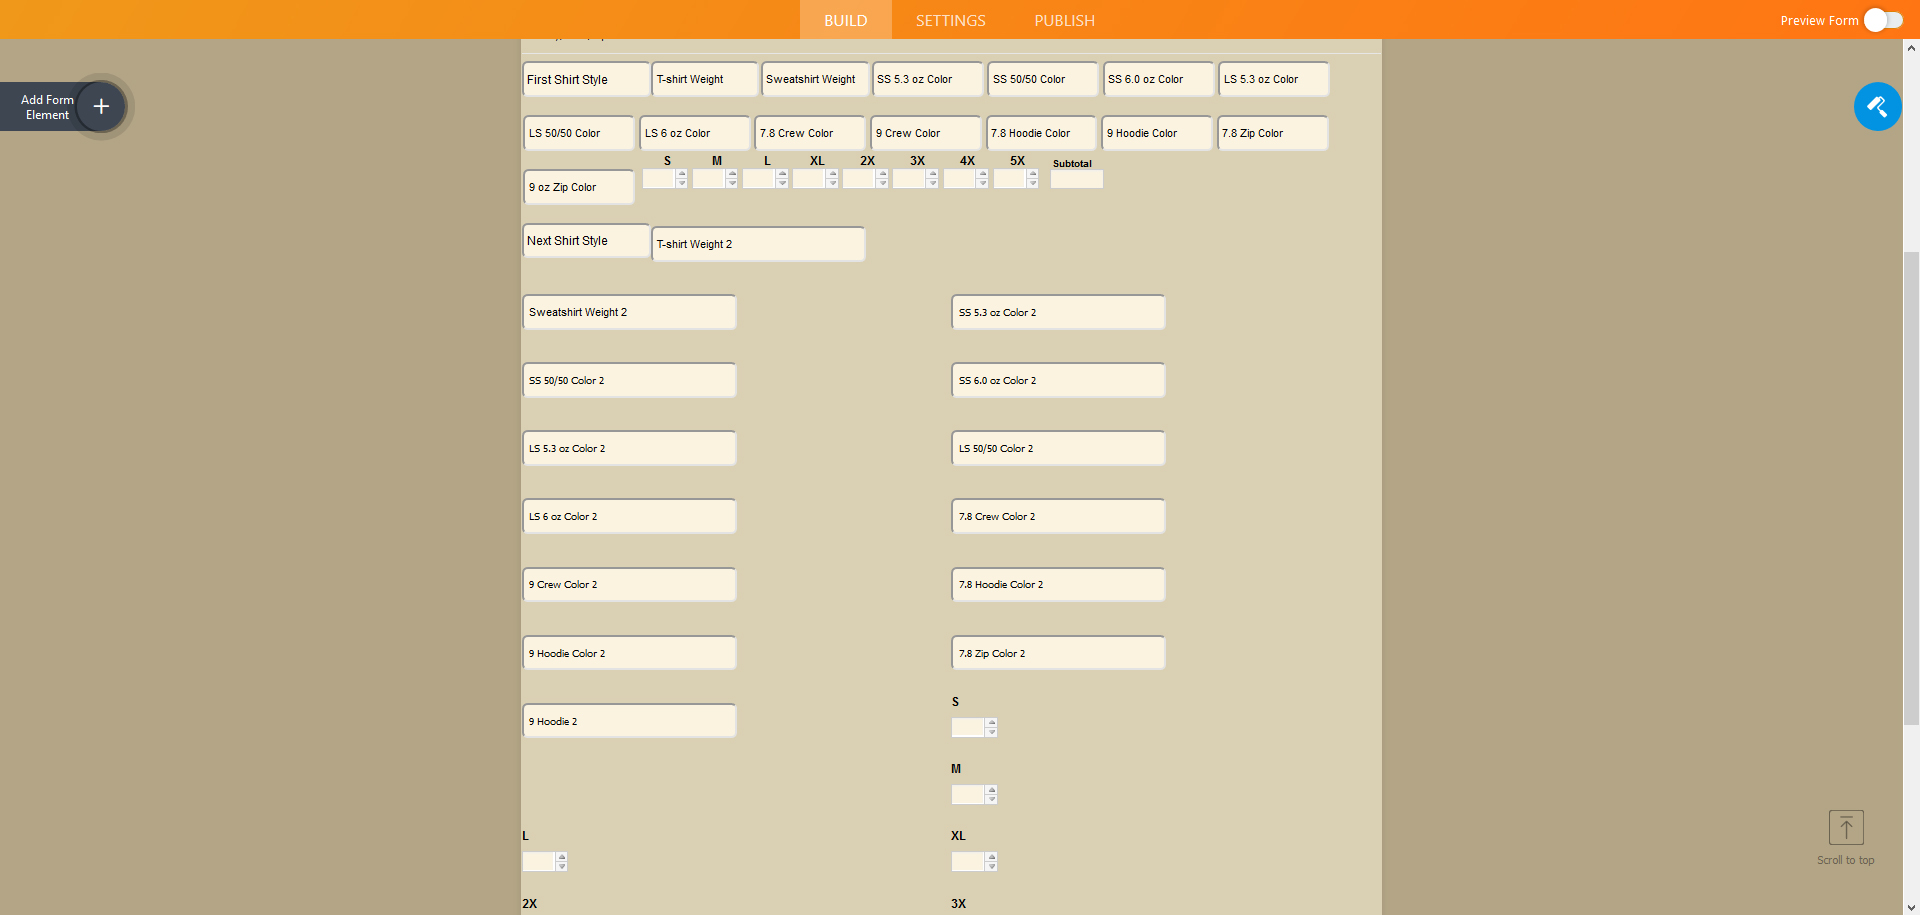Select the BUILD tab

tap(845, 20)
